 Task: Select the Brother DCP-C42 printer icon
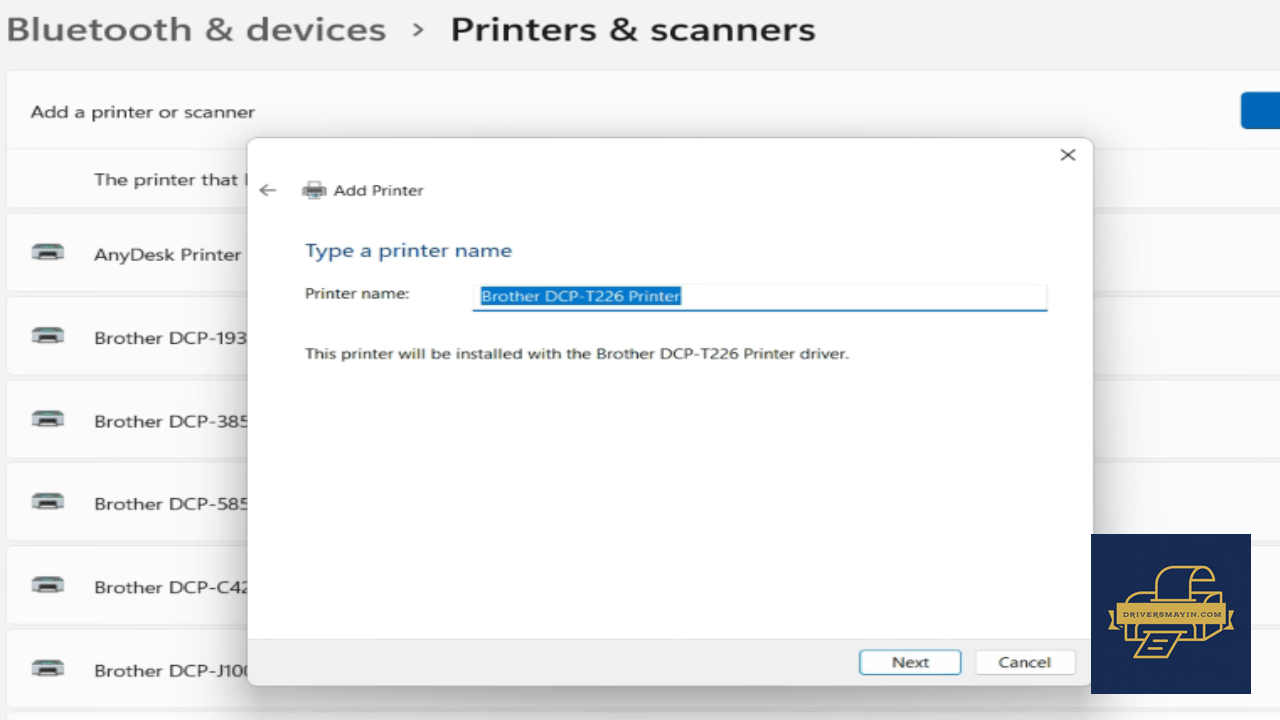point(48,586)
